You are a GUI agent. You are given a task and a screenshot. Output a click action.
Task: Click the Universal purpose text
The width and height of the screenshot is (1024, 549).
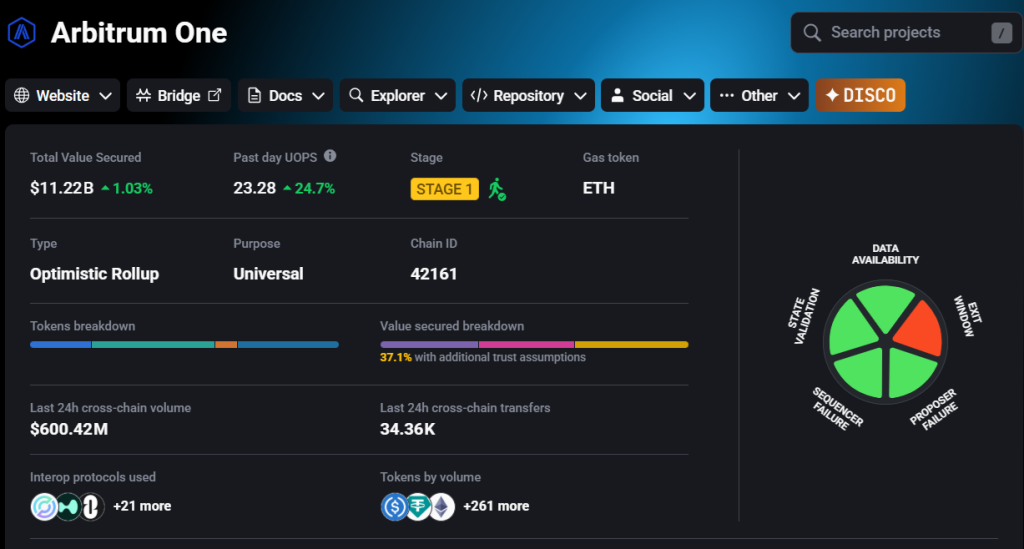pyautogui.click(x=268, y=274)
